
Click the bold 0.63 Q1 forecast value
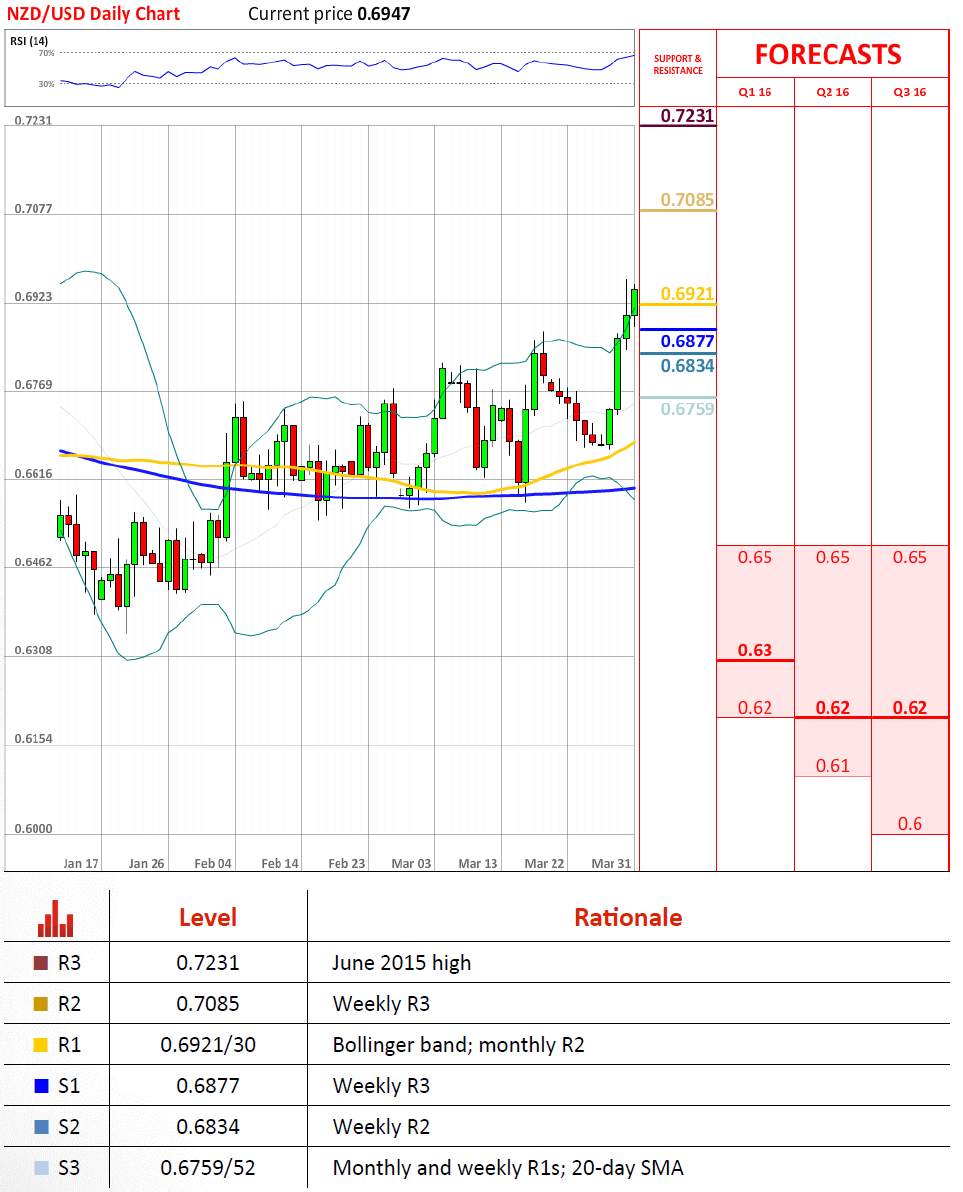pyautogui.click(x=755, y=651)
